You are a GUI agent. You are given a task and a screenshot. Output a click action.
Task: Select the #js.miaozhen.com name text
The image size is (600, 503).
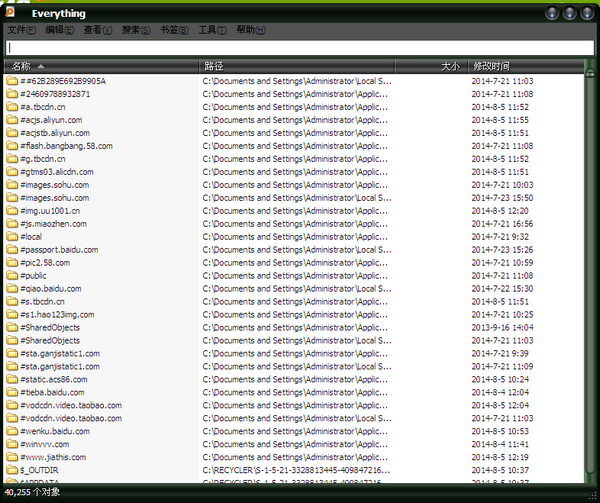(x=54, y=224)
